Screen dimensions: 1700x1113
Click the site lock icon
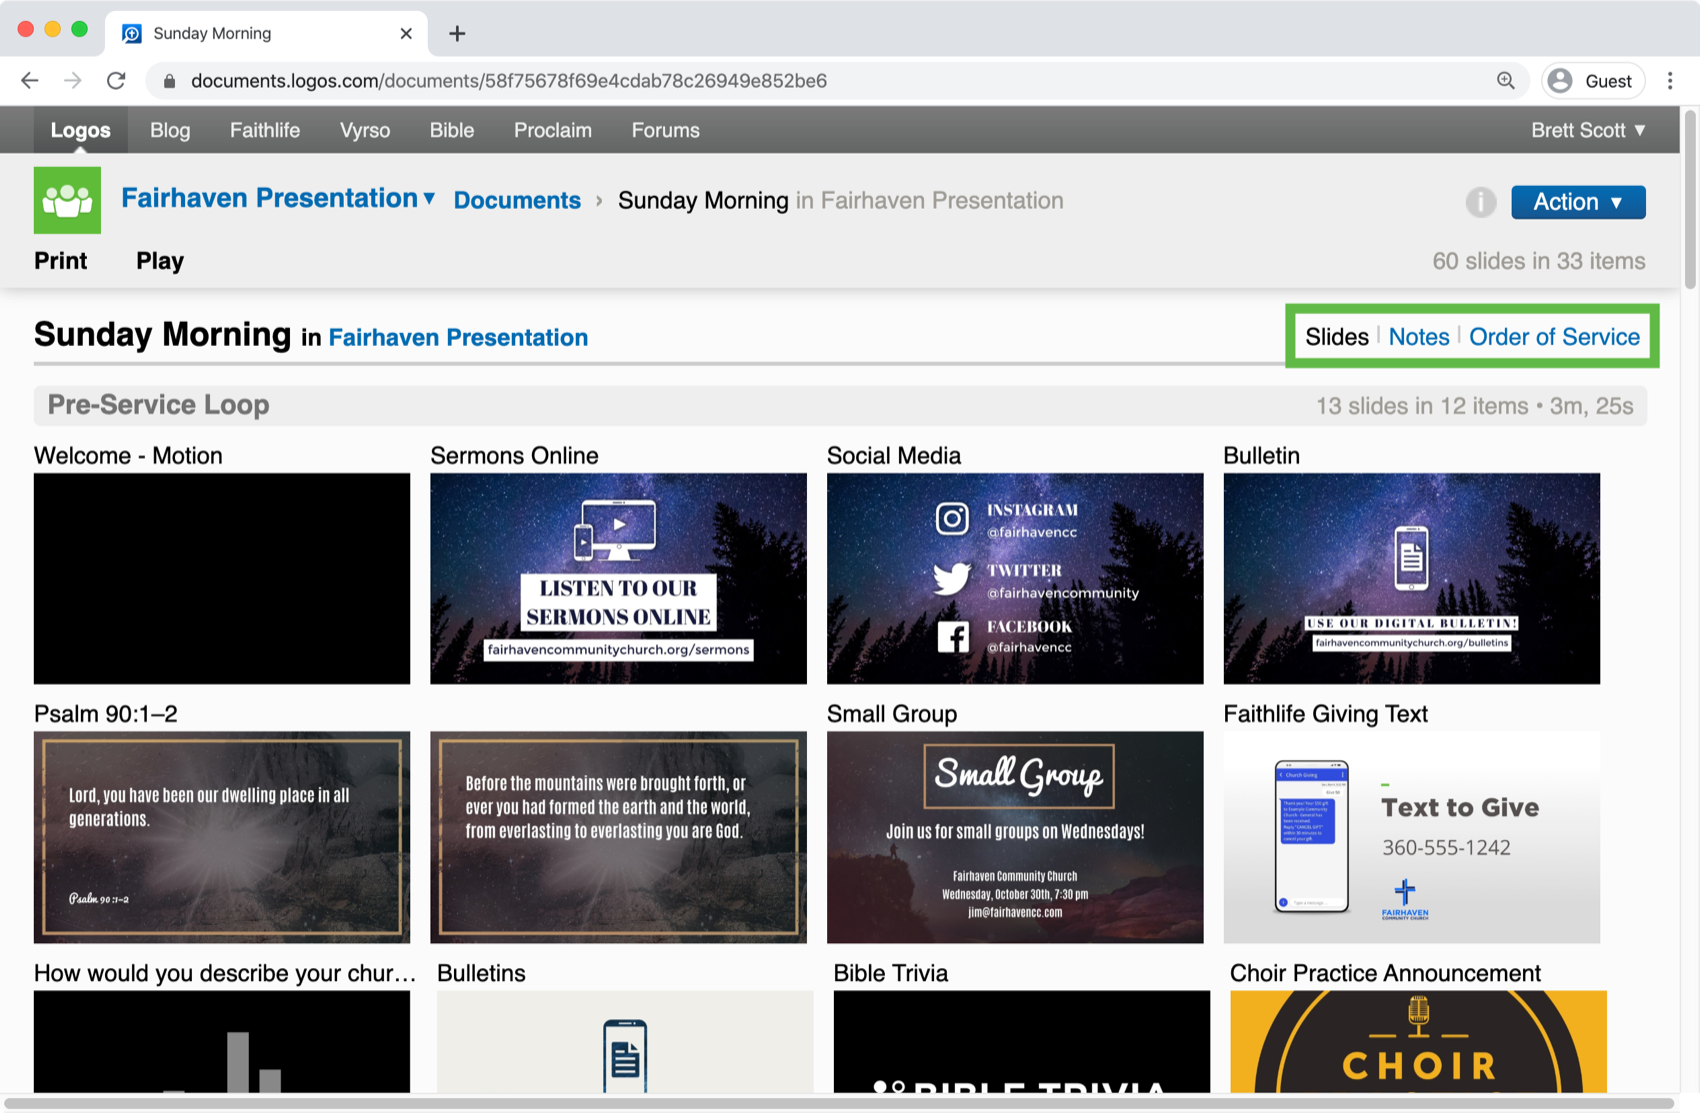pos(169,81)
